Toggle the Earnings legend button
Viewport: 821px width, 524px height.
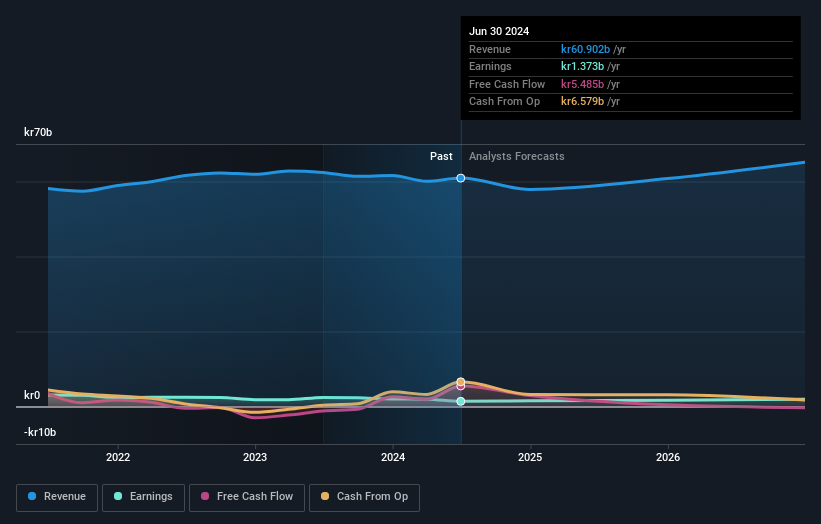coord(143,497)
